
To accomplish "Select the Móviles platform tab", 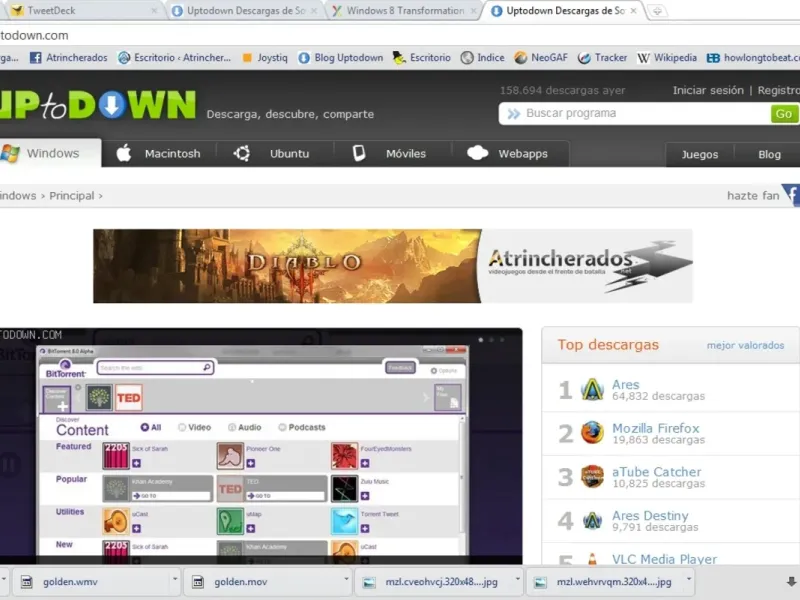I will (392, 154).
